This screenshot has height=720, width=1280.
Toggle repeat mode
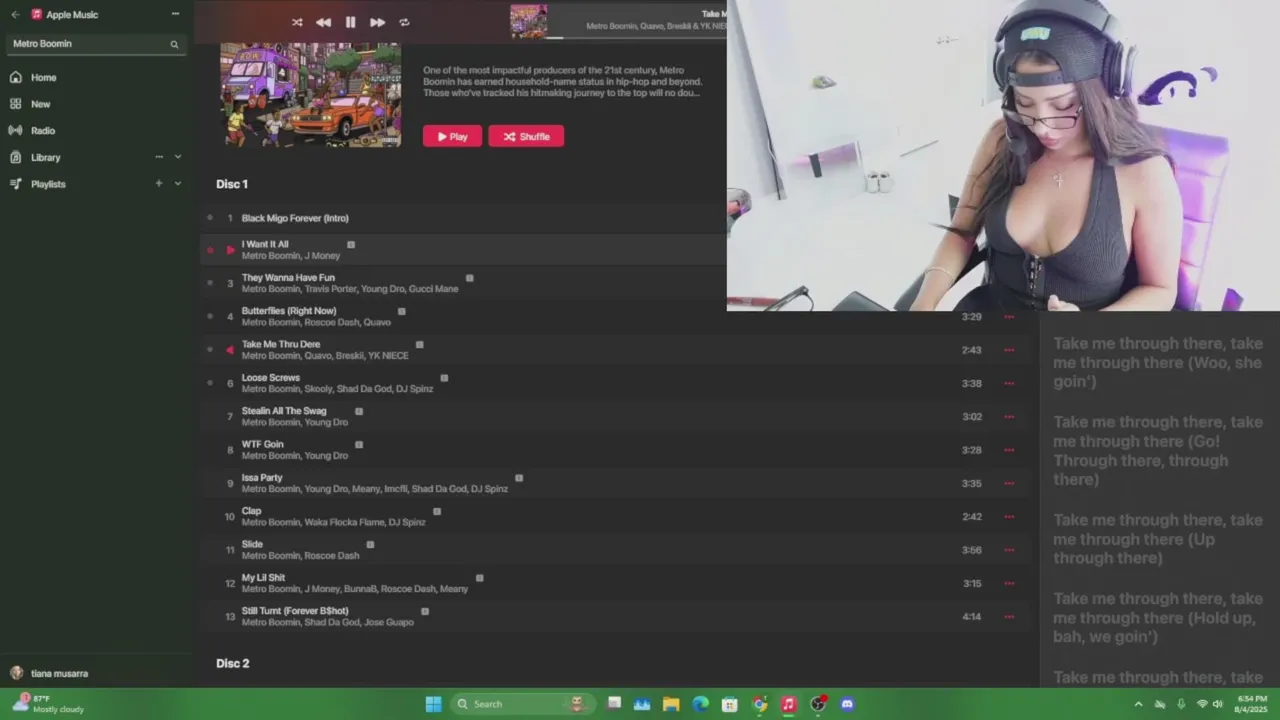404,22
